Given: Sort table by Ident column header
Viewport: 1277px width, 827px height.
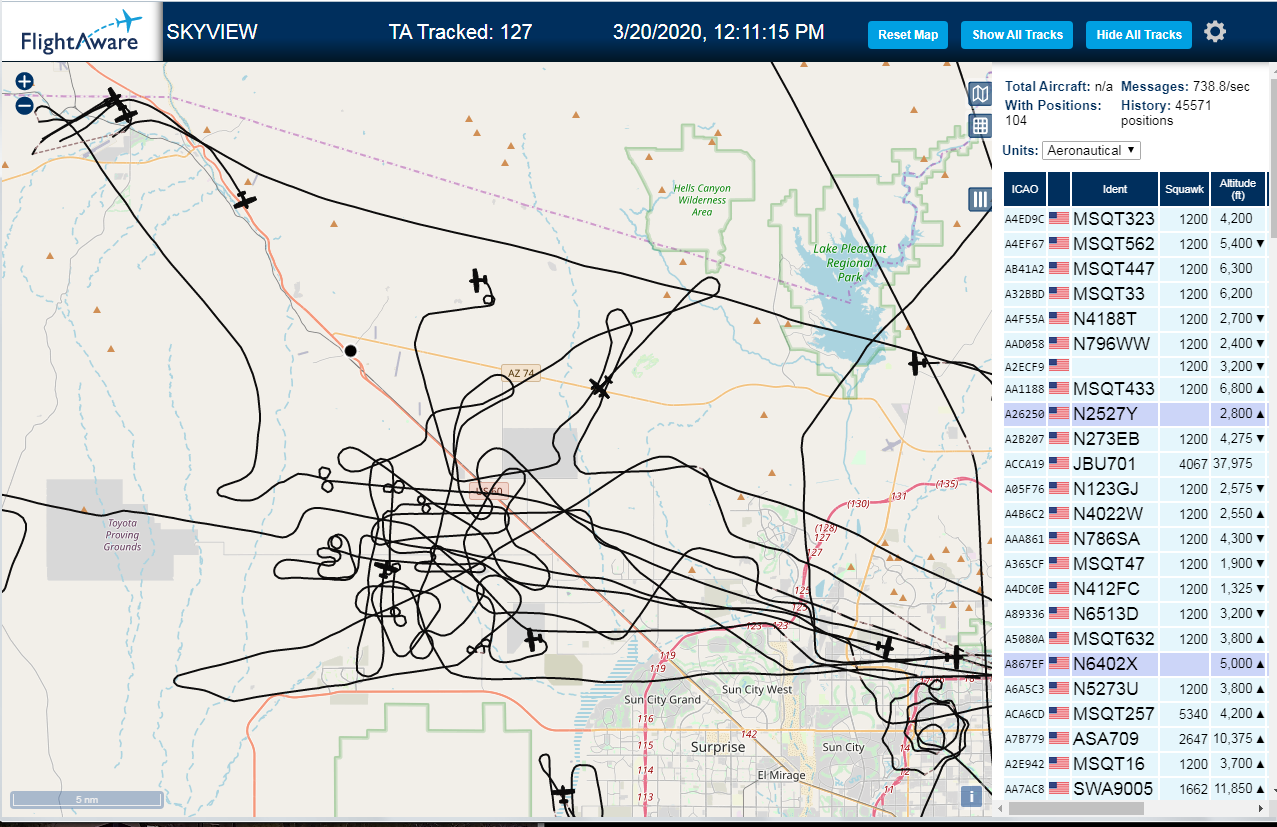Looking at the screenshot, I should (1115, 190).
